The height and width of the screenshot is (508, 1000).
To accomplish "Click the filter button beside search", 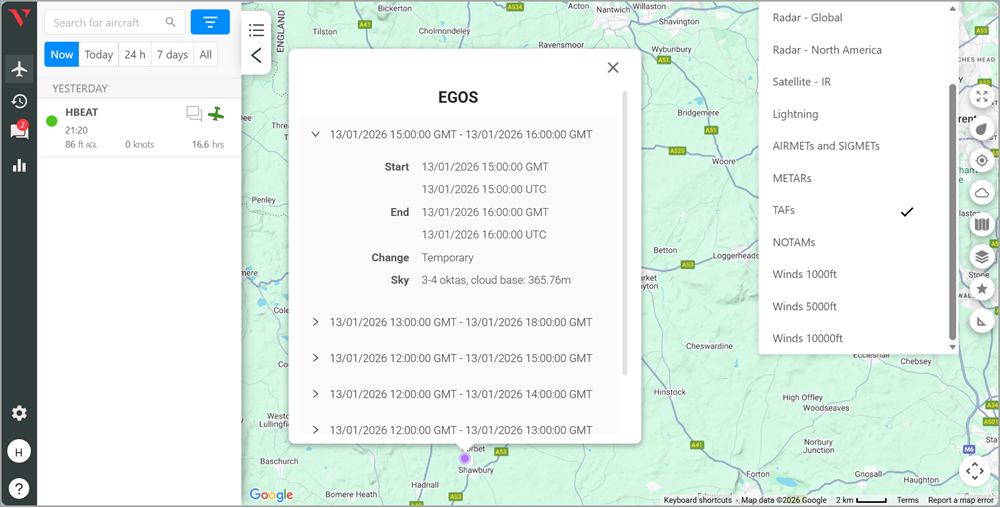I will 210,22.
